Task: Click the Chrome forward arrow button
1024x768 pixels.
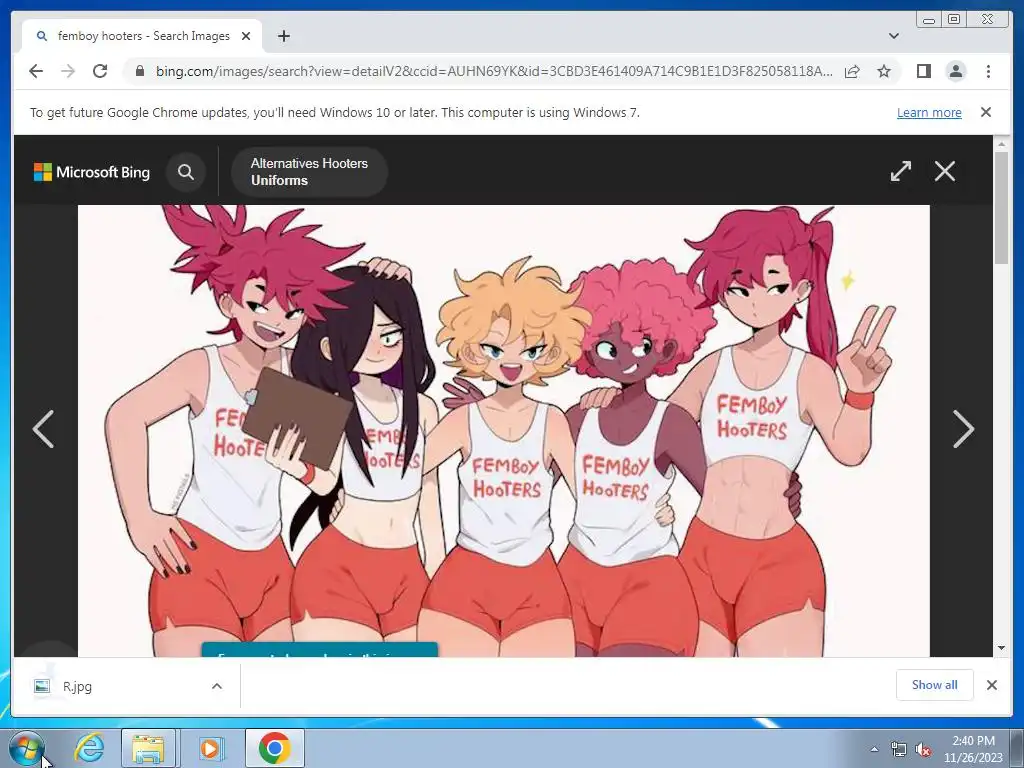Action: [68, 71]
